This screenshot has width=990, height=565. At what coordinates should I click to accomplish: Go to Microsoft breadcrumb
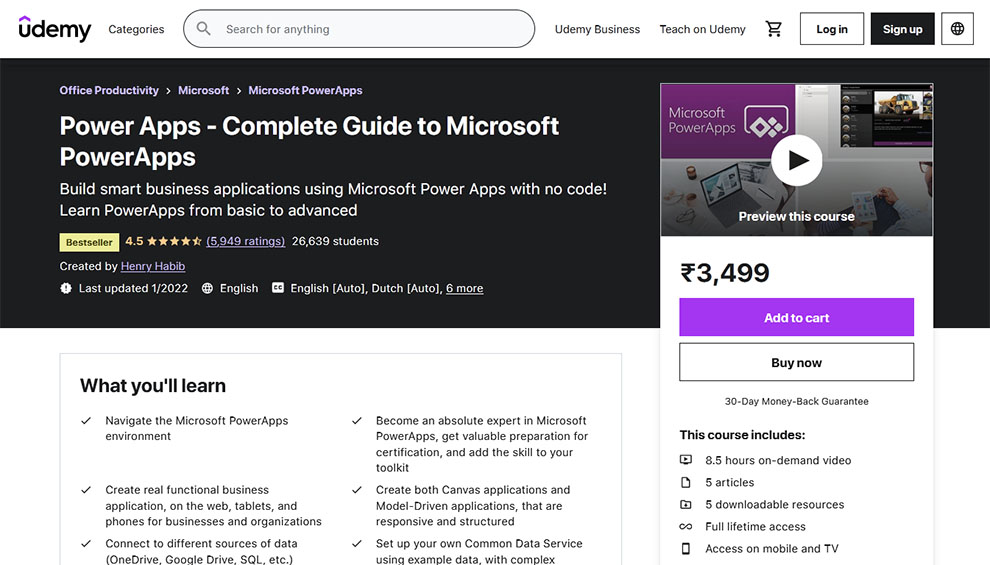point(203,90)
